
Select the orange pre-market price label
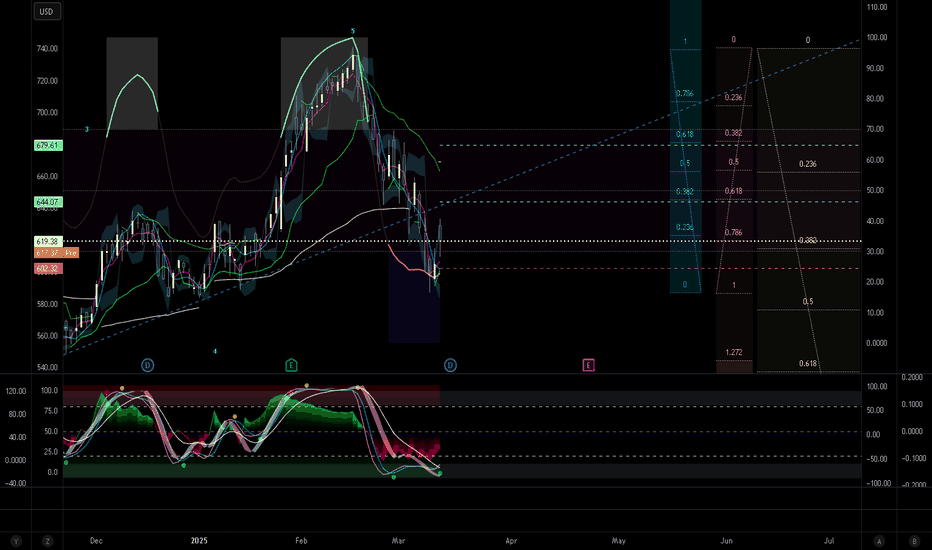click(x=56, y=253)
